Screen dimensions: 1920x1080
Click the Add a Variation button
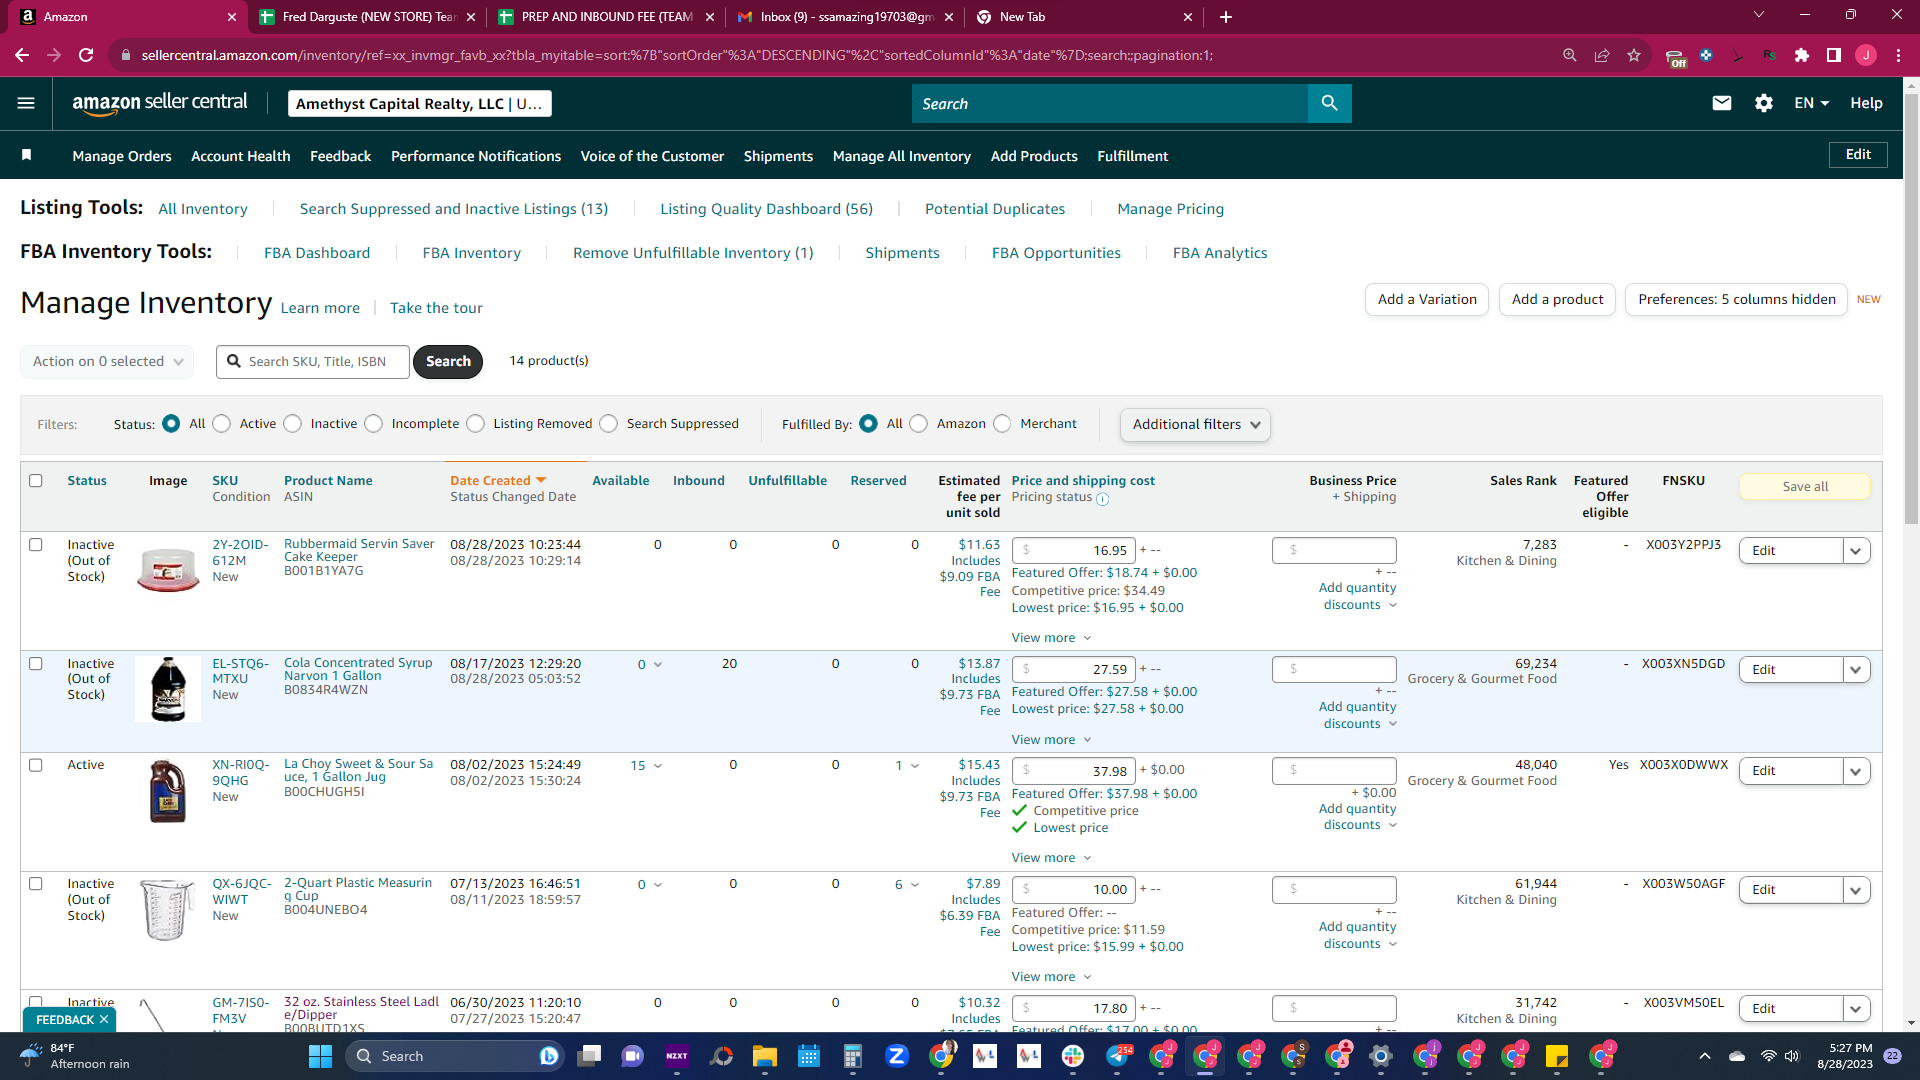pos(1427,300)
